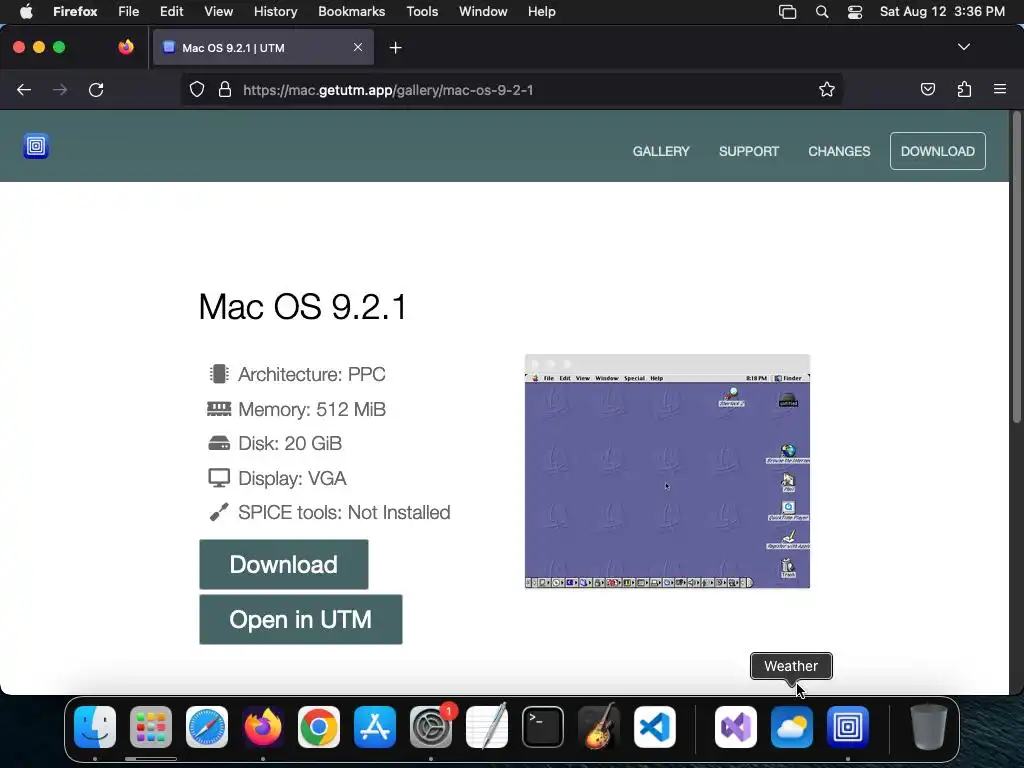Open the Help menu

[x=542, y=12]
